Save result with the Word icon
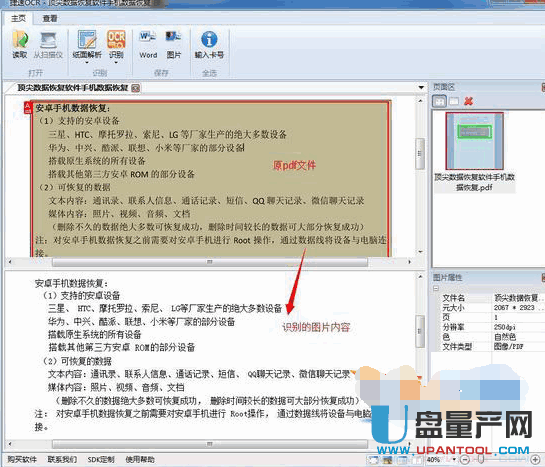This screenshot has width=545, height=467. coord(148,44)
